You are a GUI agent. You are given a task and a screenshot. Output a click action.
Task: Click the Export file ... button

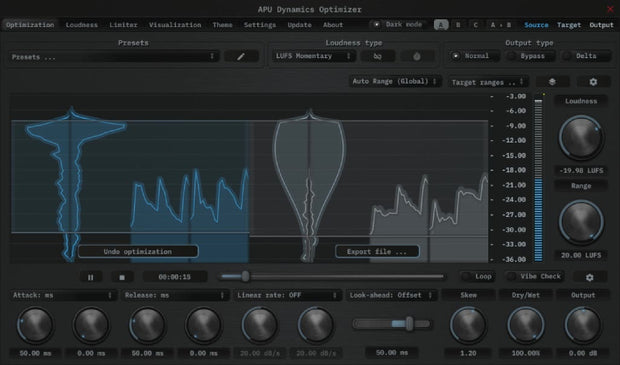pyautogui.click(x=377, y=252)
